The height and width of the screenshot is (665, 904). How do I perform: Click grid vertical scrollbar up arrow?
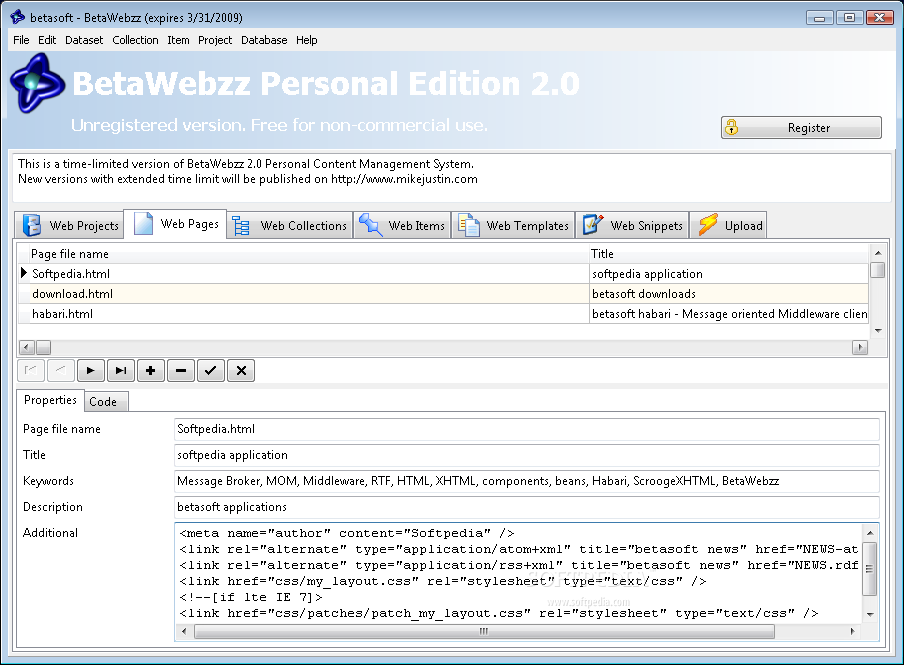tap(877, 253)
